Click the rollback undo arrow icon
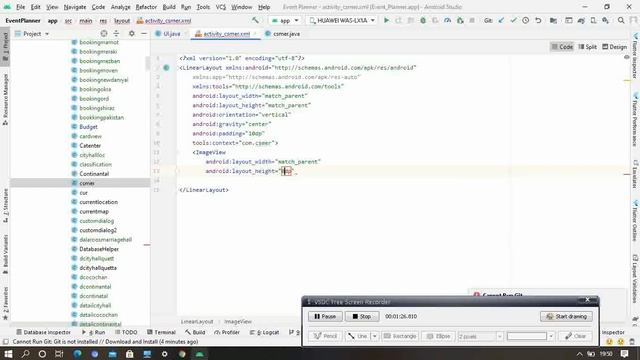Image resolution: width=640 pixels, height=360 pixels. pos(538,20)
